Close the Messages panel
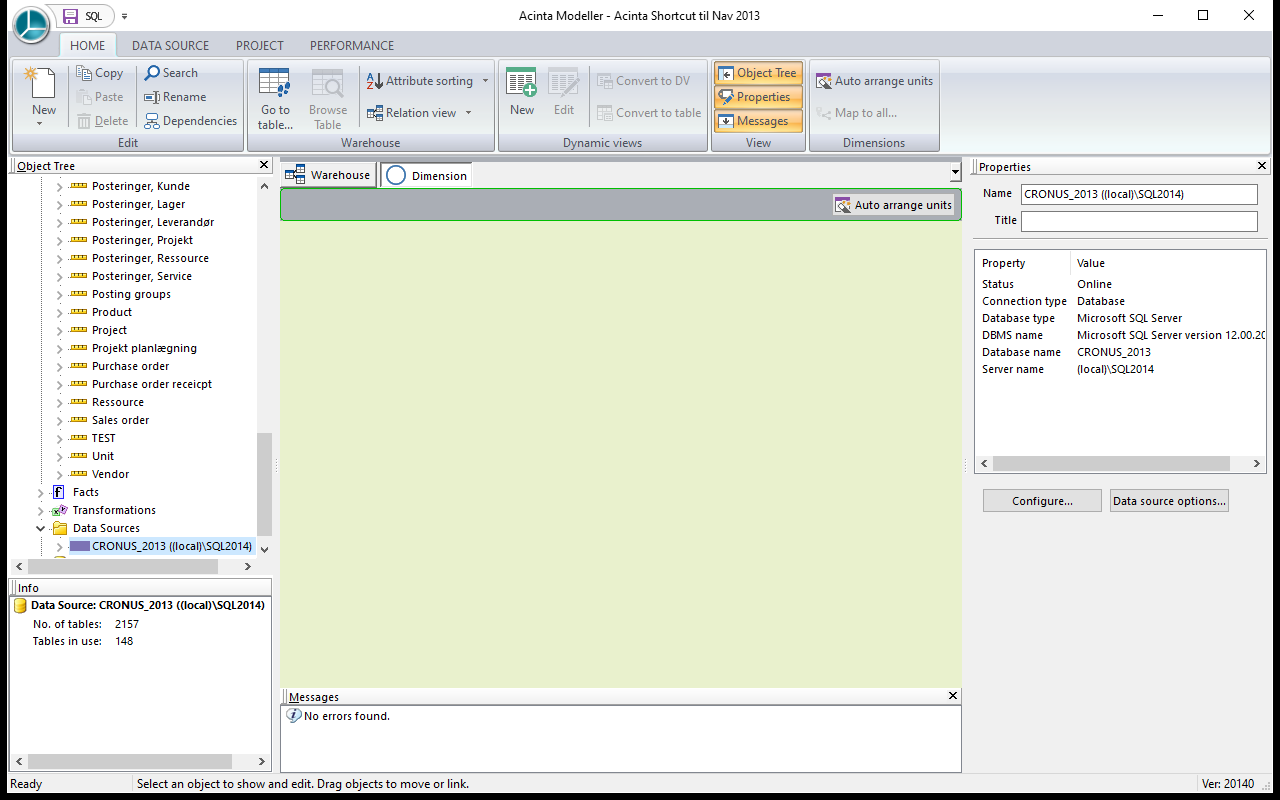This screenshot has width=1280, height=800. coord(953,696)
